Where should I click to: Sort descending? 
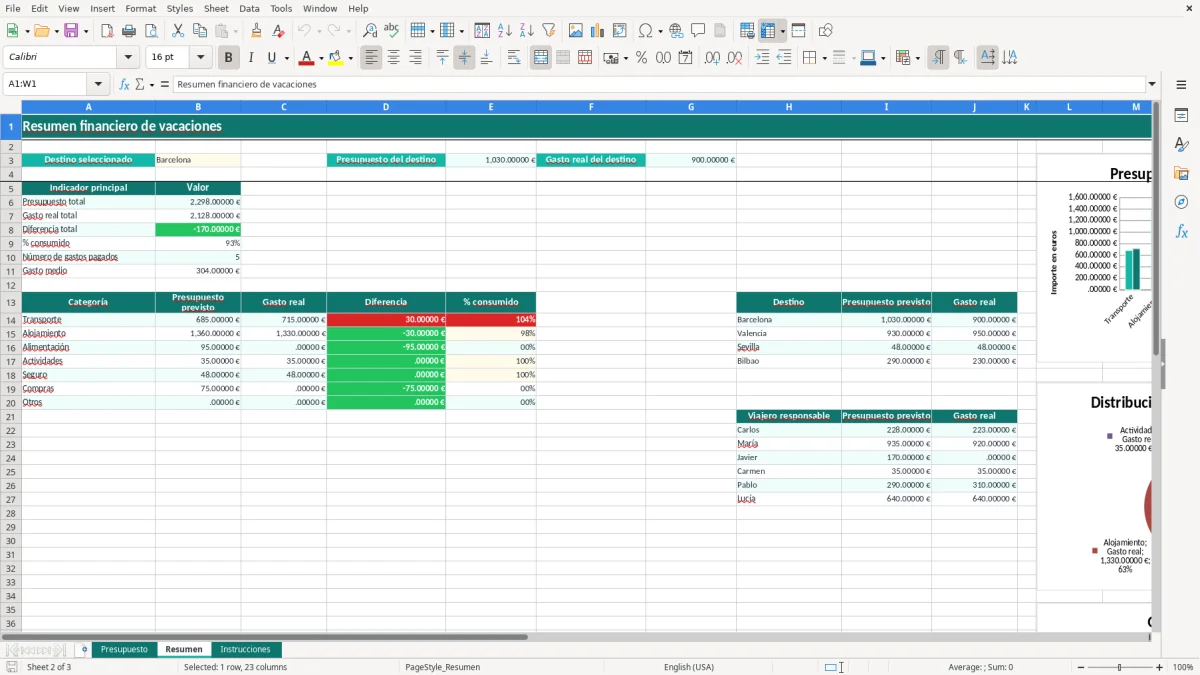(x=527, y=31)
